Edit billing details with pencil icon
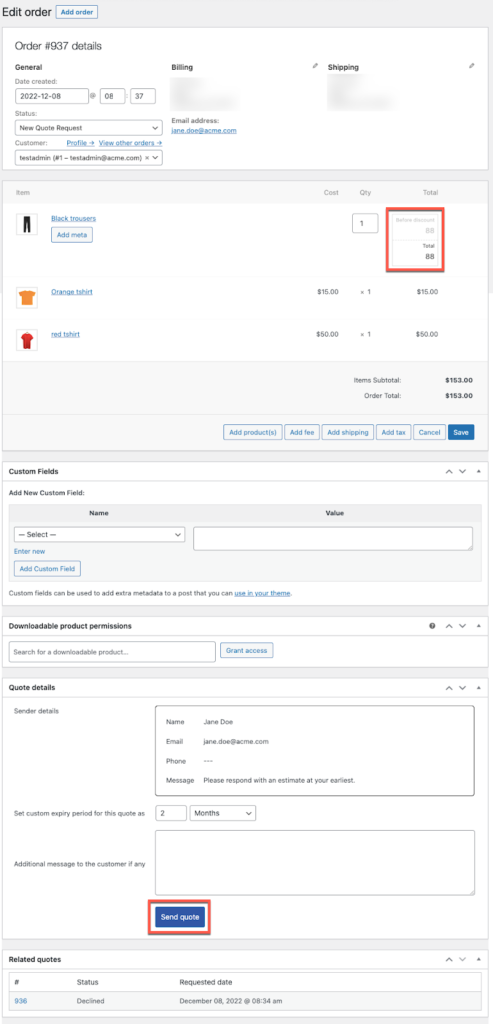The height and width of the screenshot is (1024, 493). click(315, 66)
